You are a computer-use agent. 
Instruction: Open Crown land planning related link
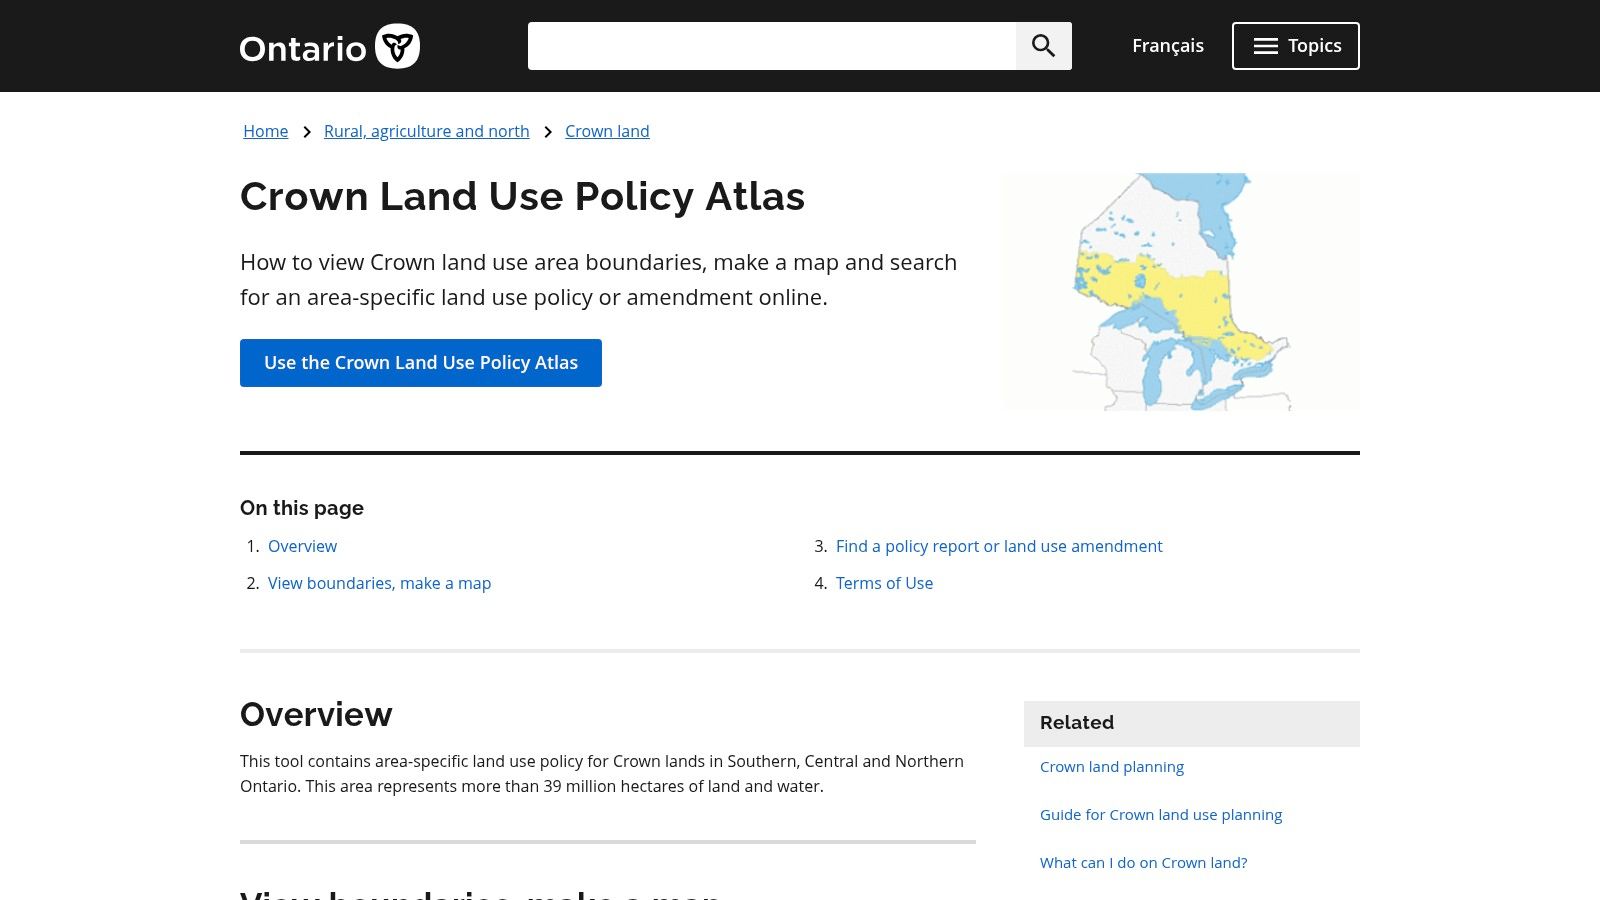tap(1111, 767)
